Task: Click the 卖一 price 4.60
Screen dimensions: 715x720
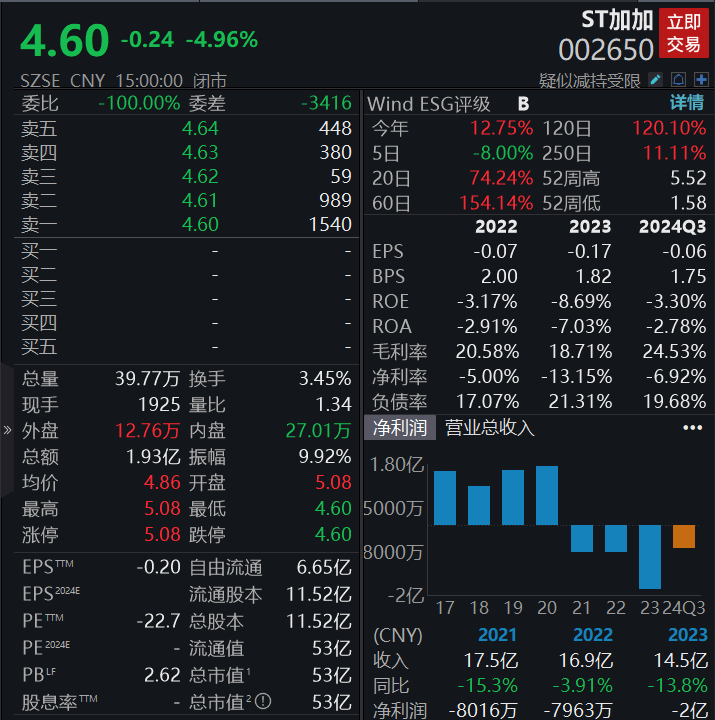Action: pyautogui.click(x=200, y=225)
